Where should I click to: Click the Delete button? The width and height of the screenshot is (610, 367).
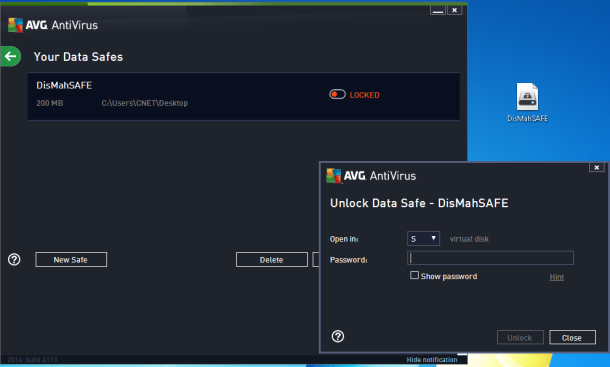click(x=272, y=260)
